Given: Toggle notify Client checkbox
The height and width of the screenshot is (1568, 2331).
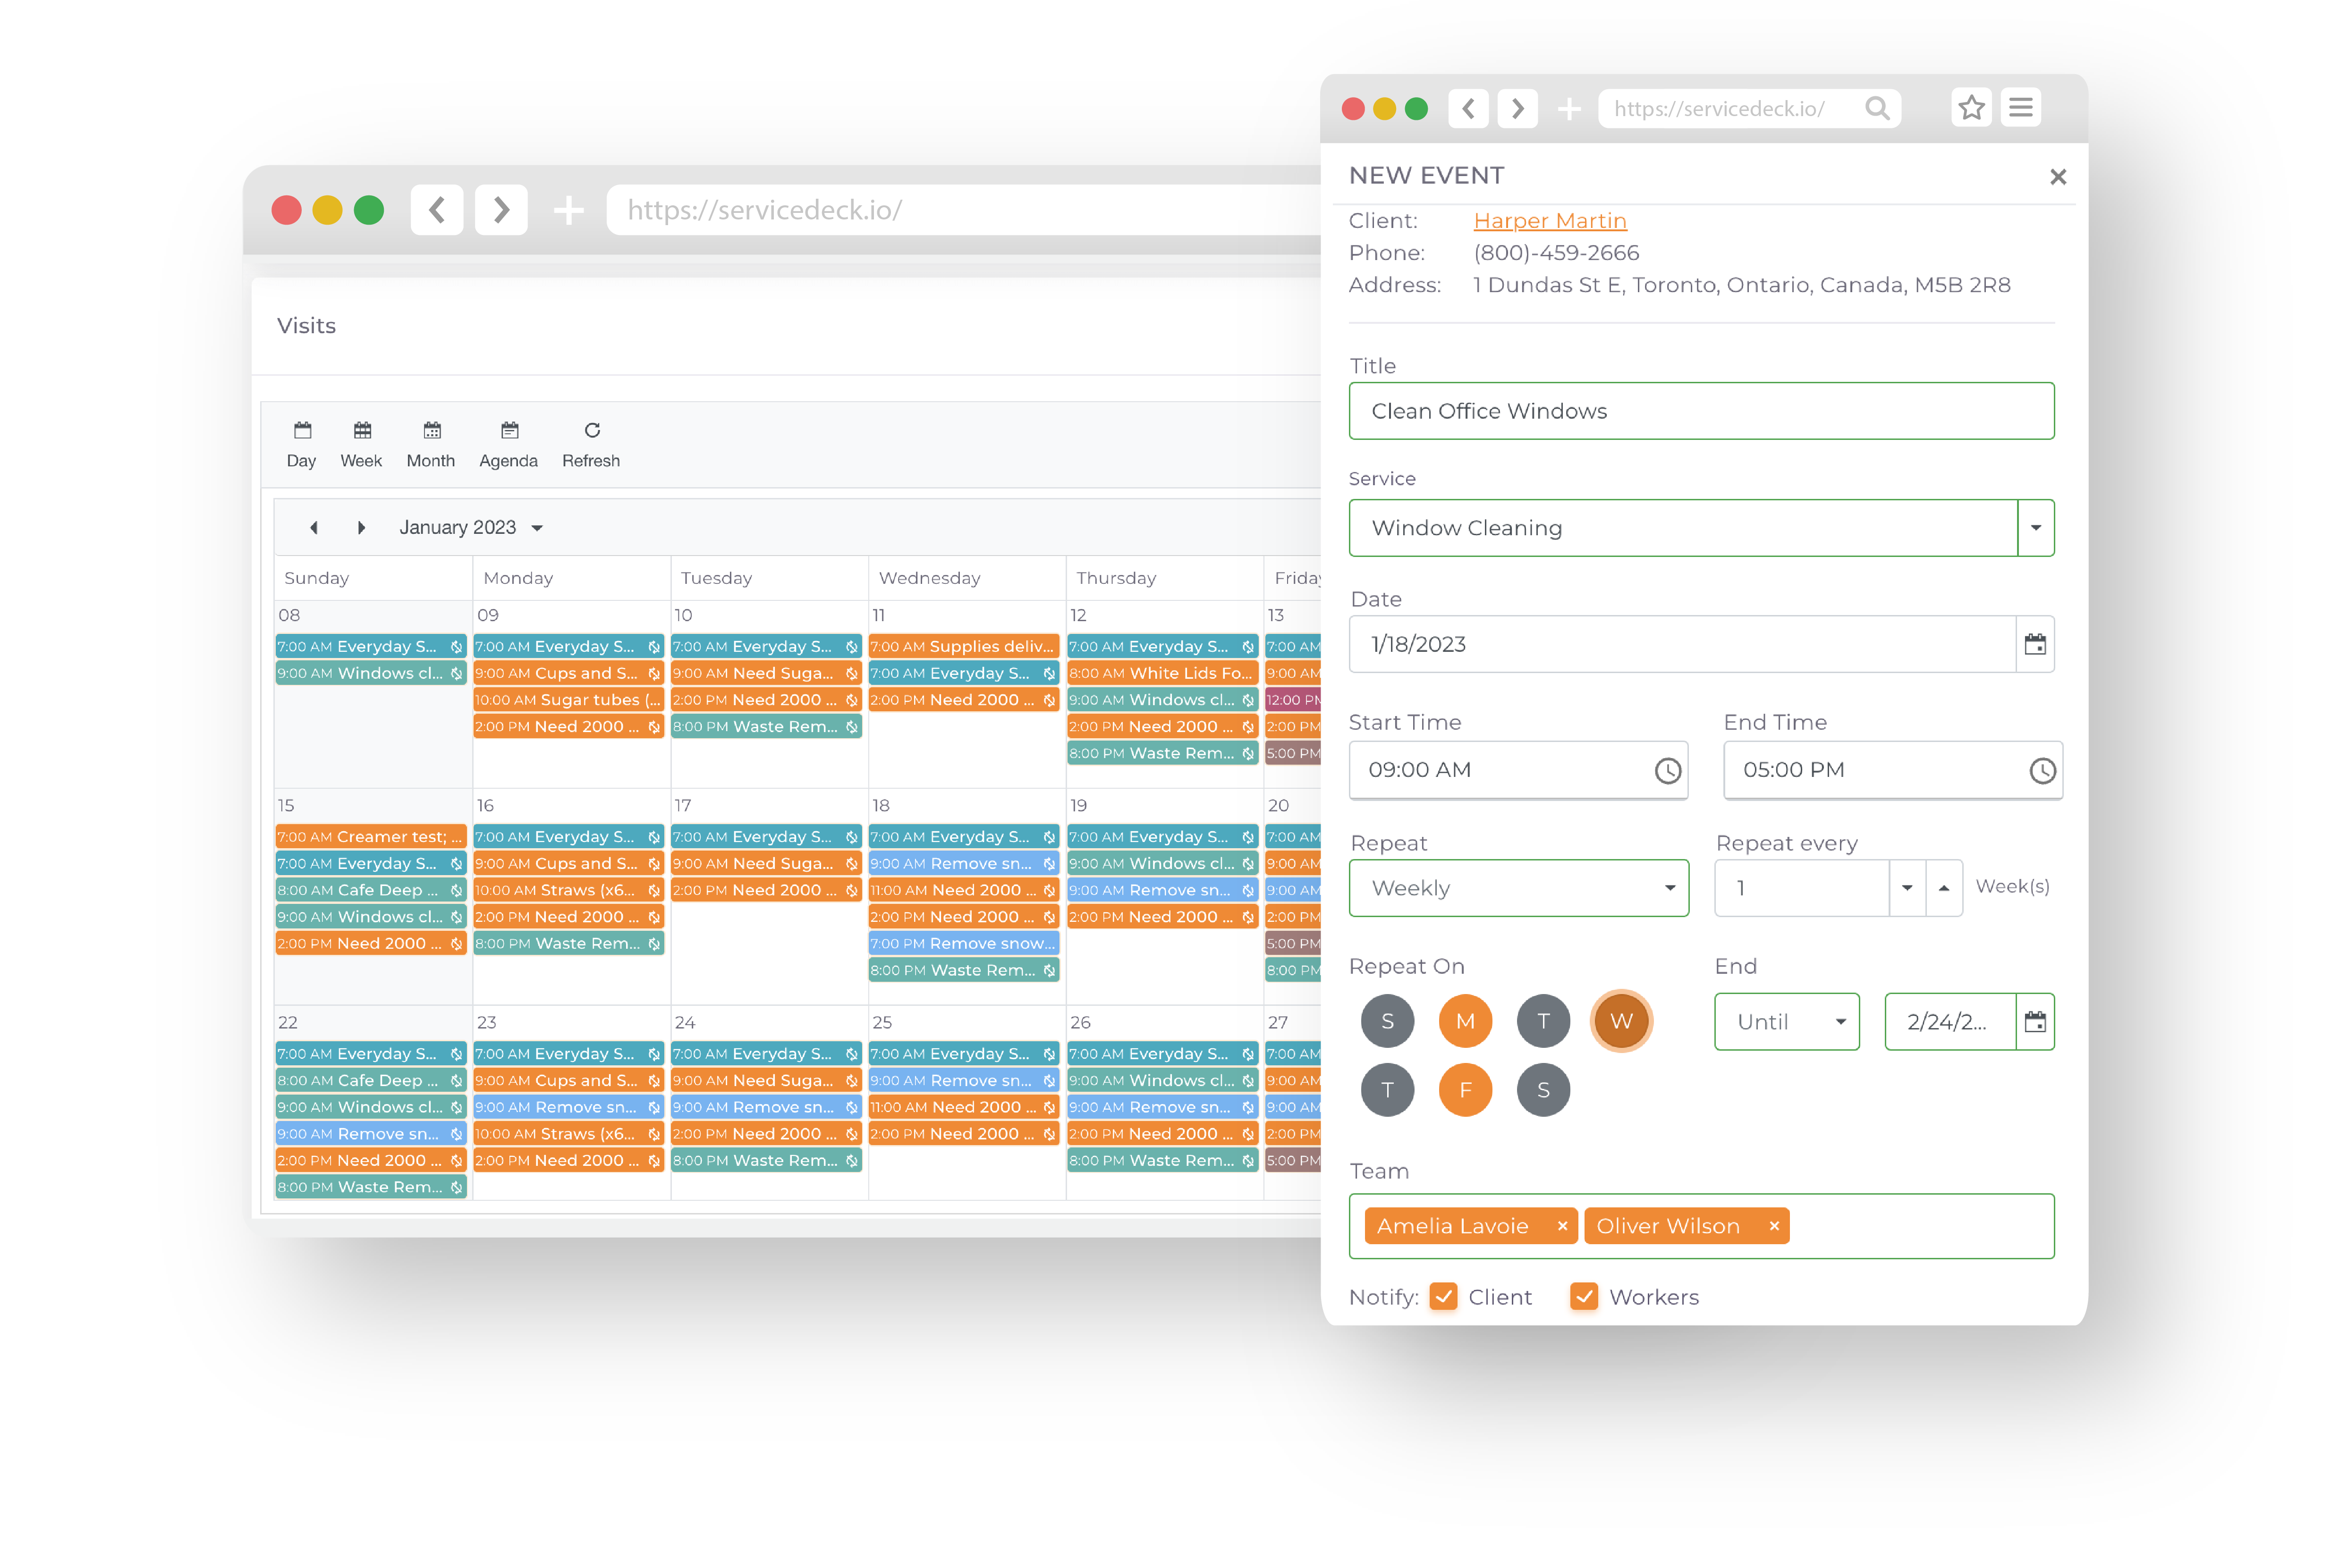Looking at the screenshot, I should click(1444, 1297).
